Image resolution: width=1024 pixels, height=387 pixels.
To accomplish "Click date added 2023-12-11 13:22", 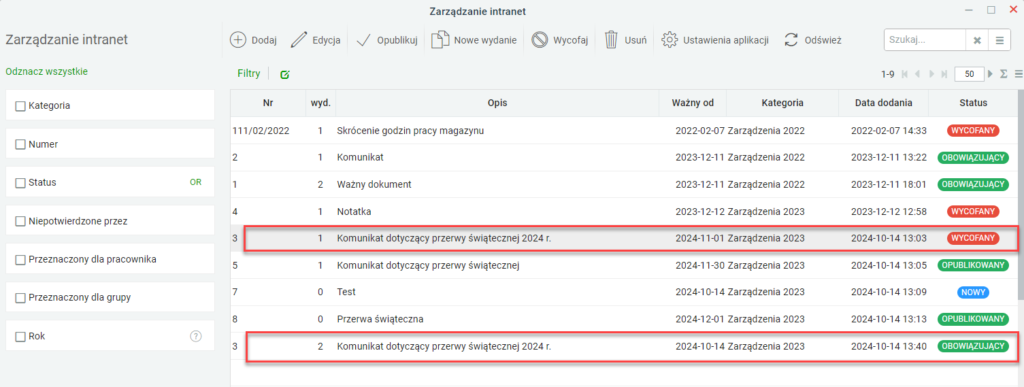I will click(889, 157).
